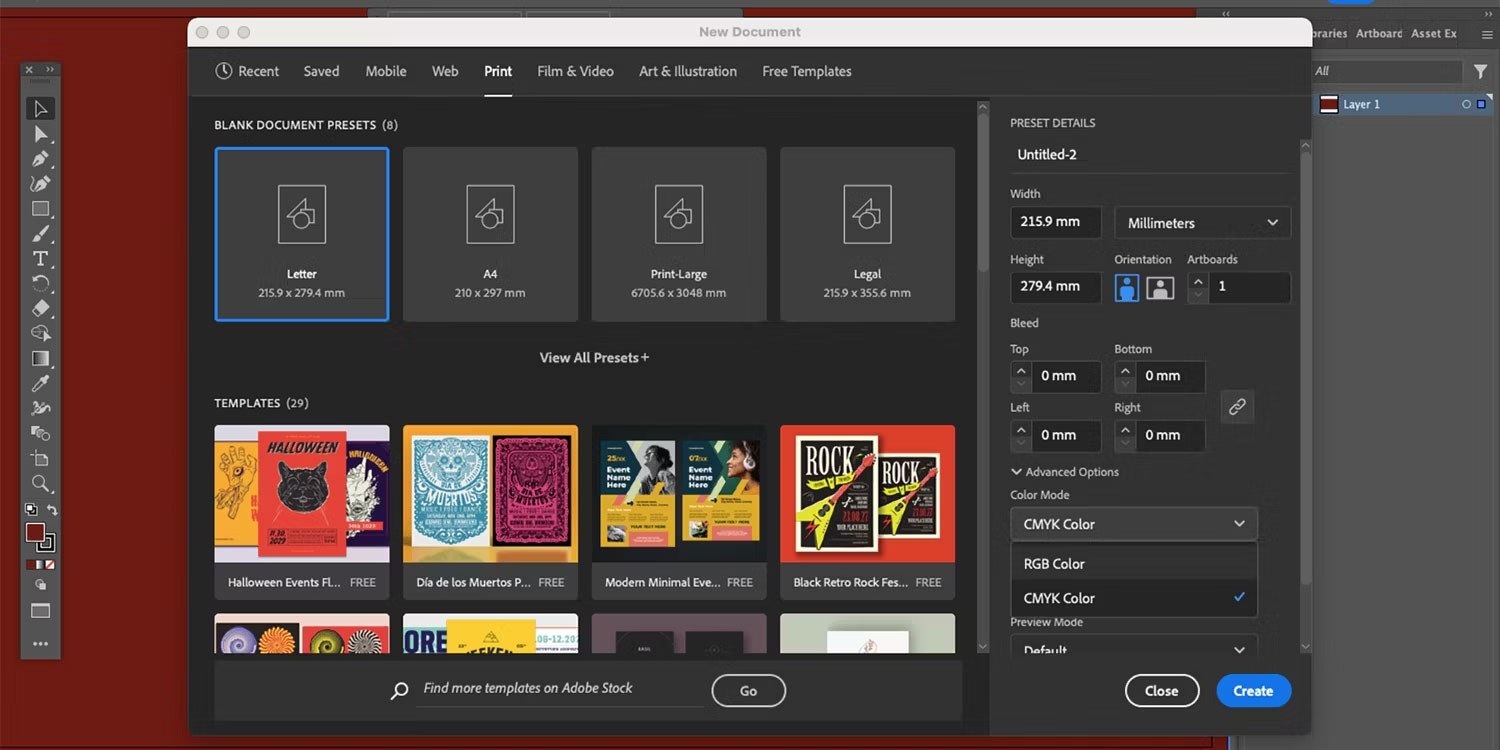Select the Direct Selection tool

click(41, 133)
